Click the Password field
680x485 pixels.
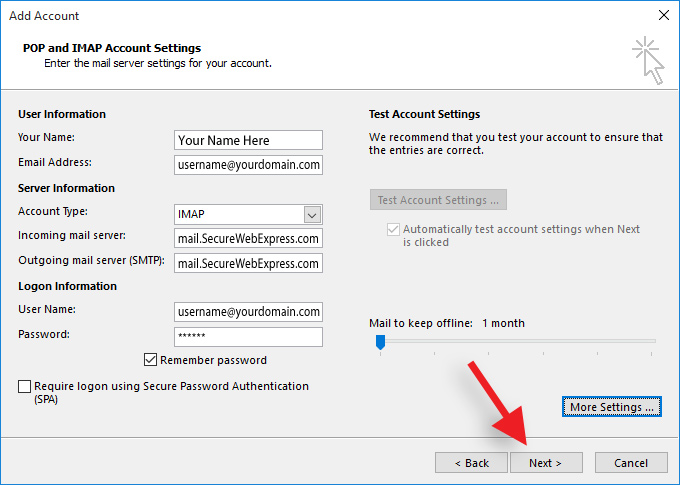click(248, 337)
